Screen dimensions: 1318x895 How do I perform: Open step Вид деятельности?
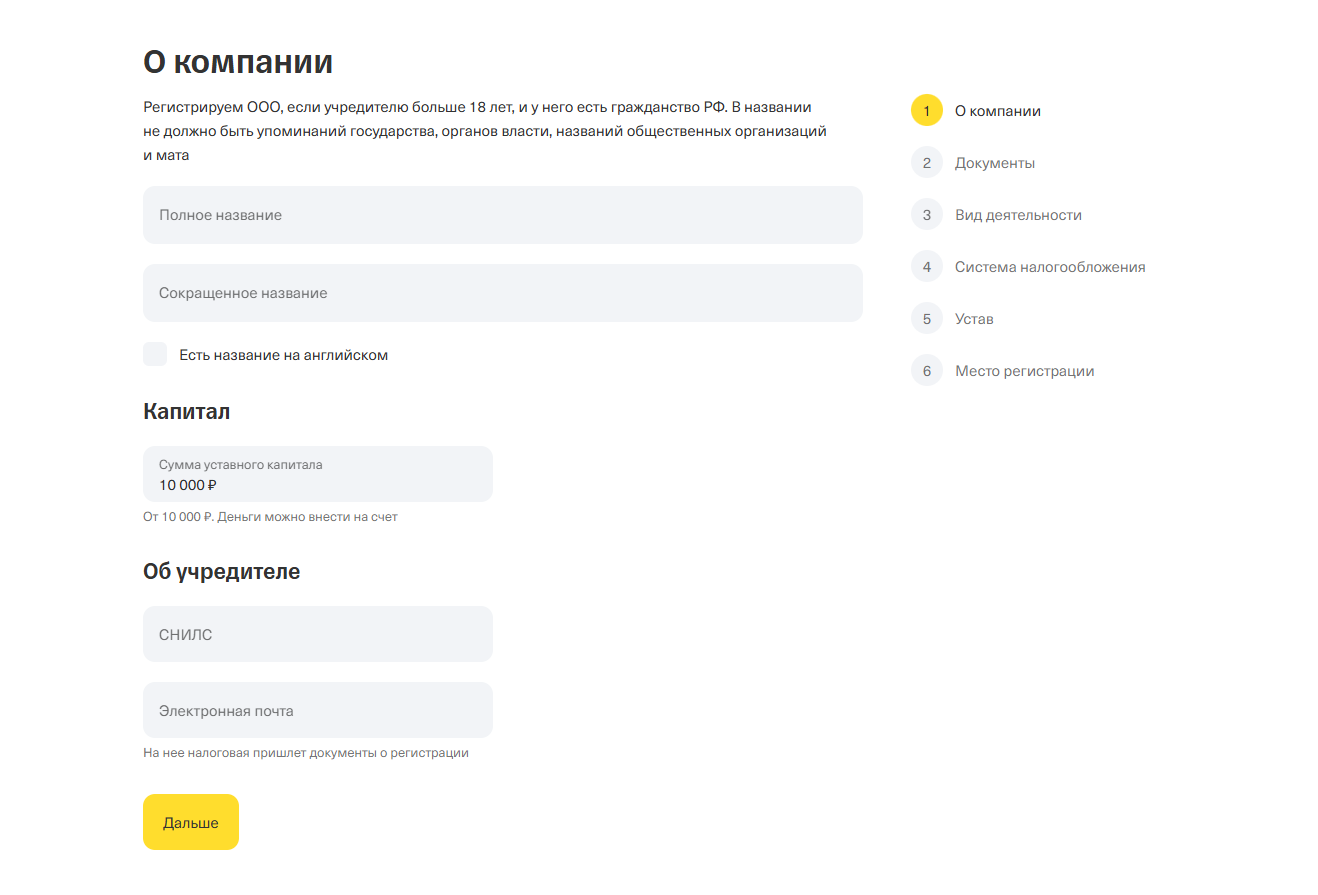click(1018, 215)
